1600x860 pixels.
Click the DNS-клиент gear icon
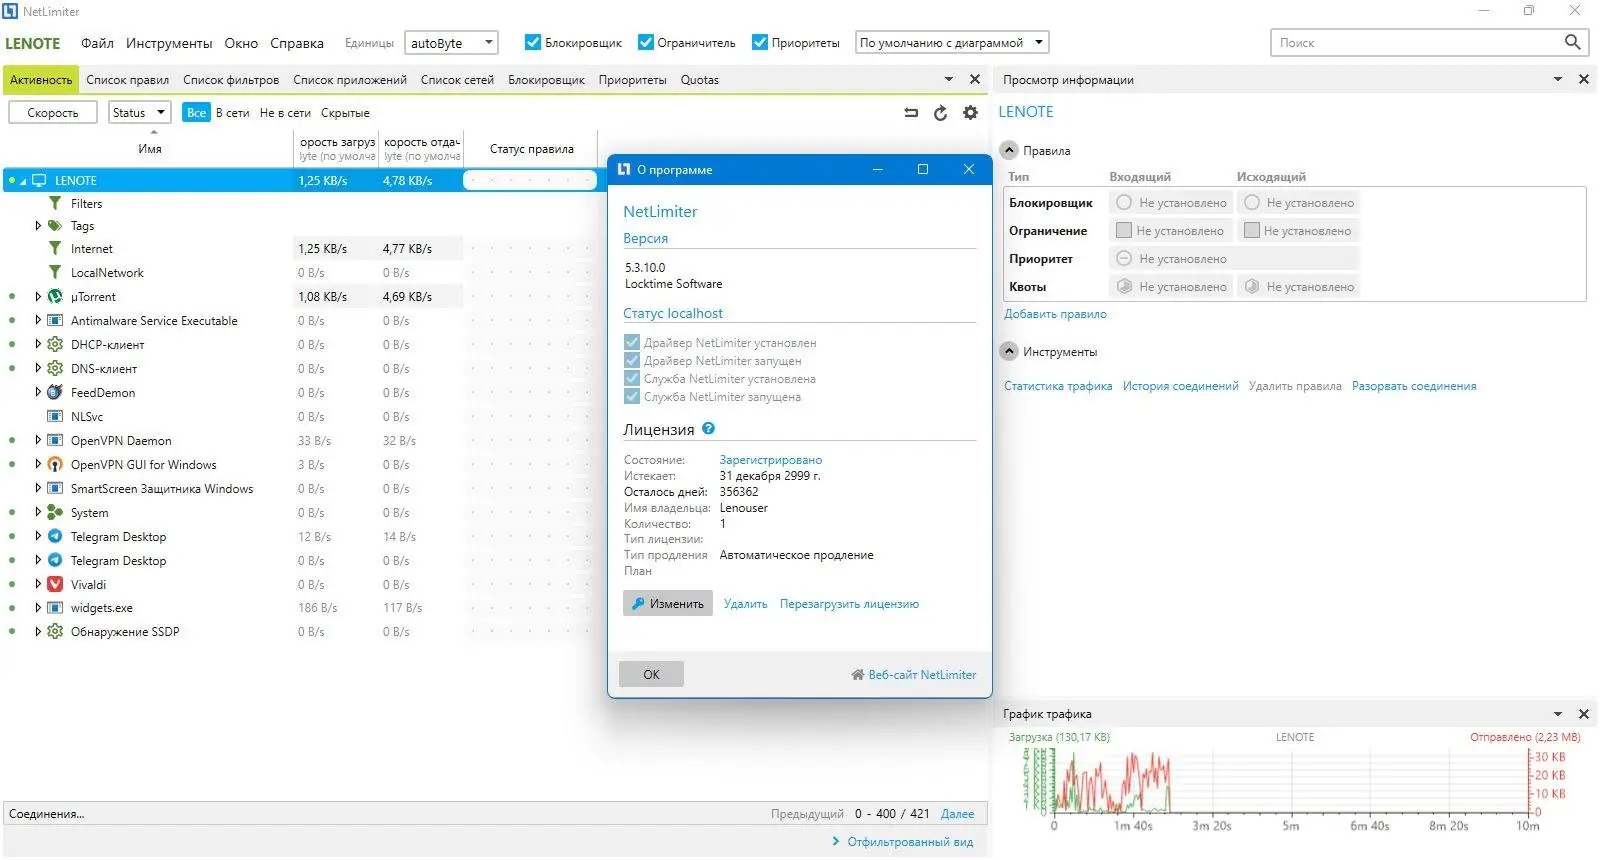click(55, 369)
